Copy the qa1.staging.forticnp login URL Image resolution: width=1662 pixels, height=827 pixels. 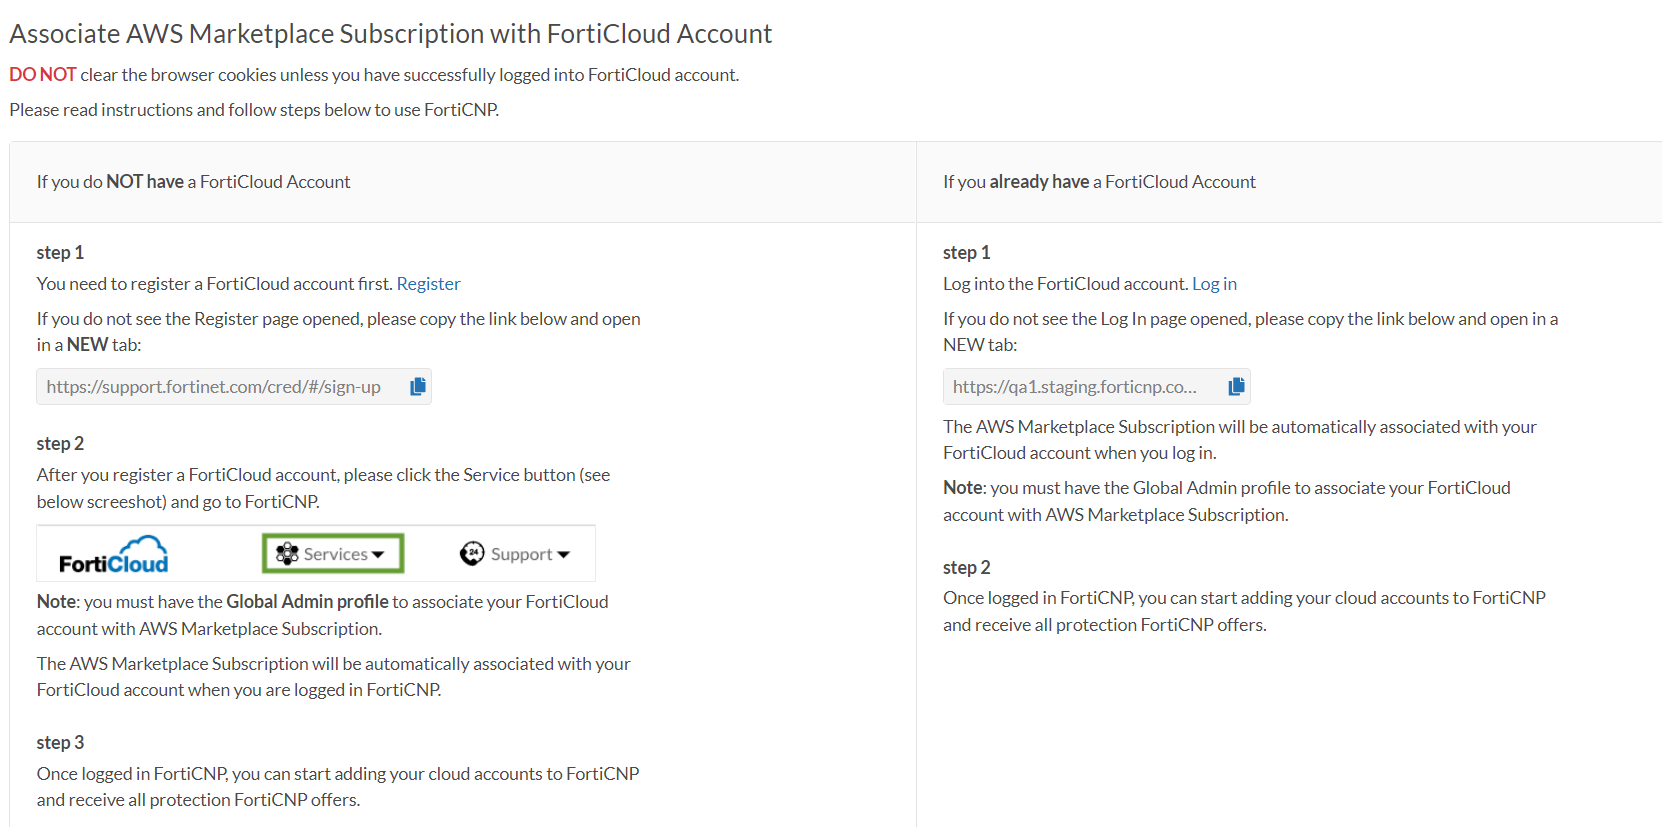(1237, 387)
